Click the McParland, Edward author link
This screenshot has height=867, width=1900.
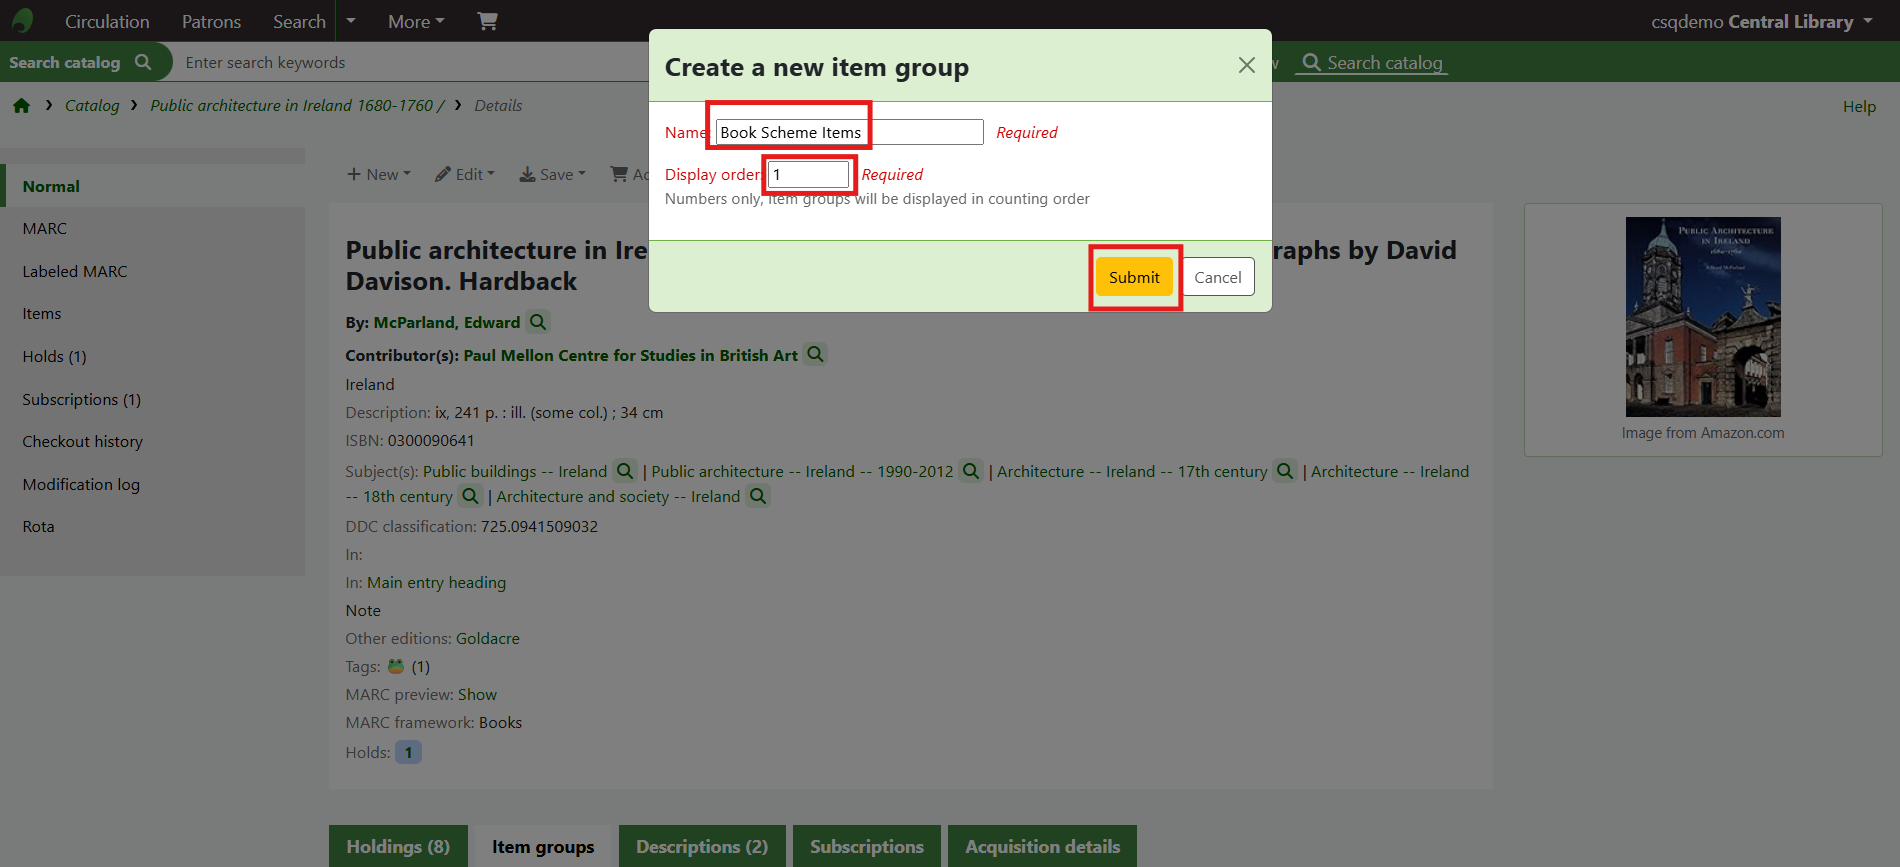point(447,322)
